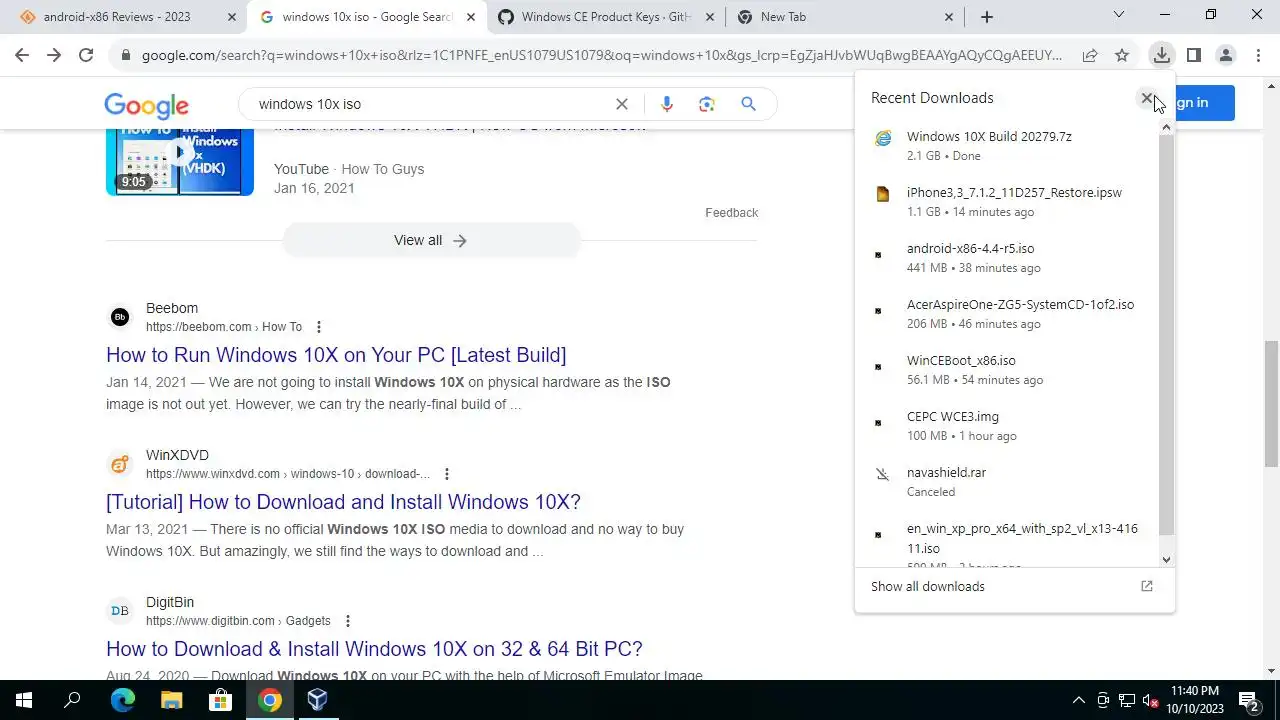Open Windows taskbar search

click(x=72, y=700)
